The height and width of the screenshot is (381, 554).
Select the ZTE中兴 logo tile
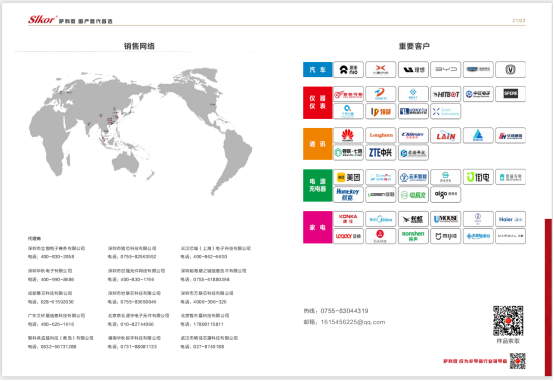pos(381,153)
